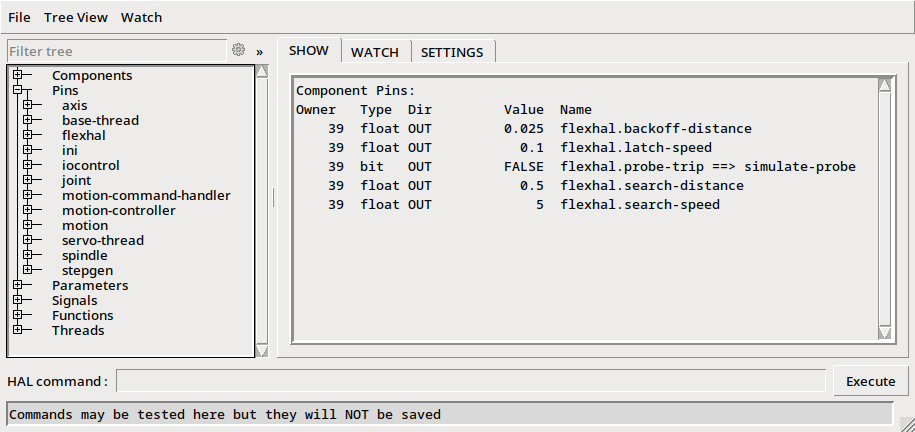The height and width of the screenshot is (432, 915).
Task: Open the Watch menu
Action: (141, 17)
